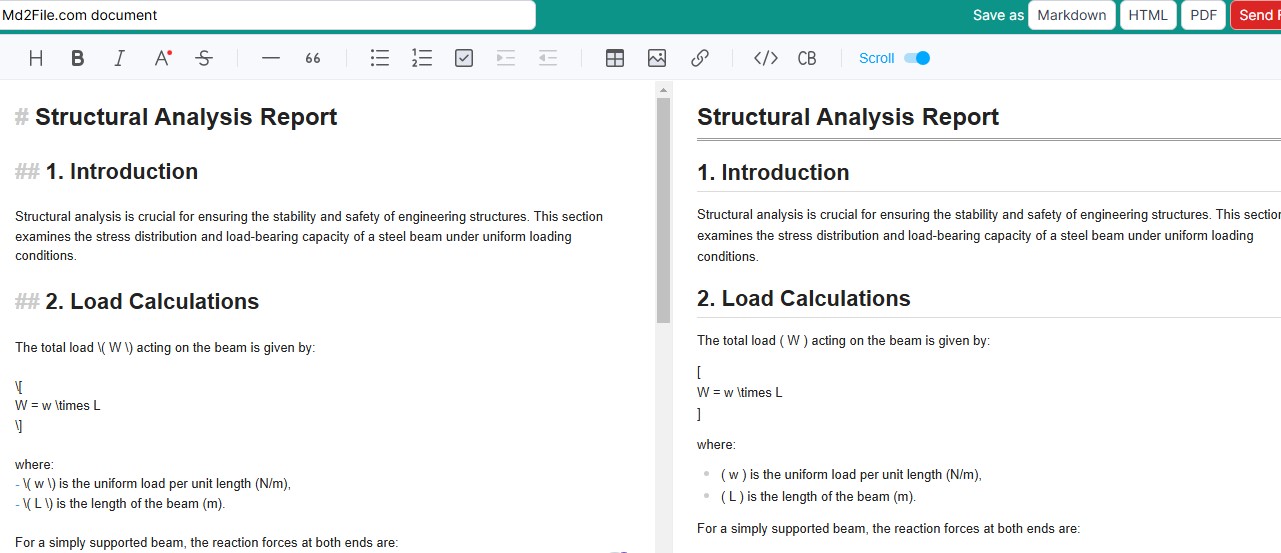Toggle bold formatting

[x=78, y=58]
